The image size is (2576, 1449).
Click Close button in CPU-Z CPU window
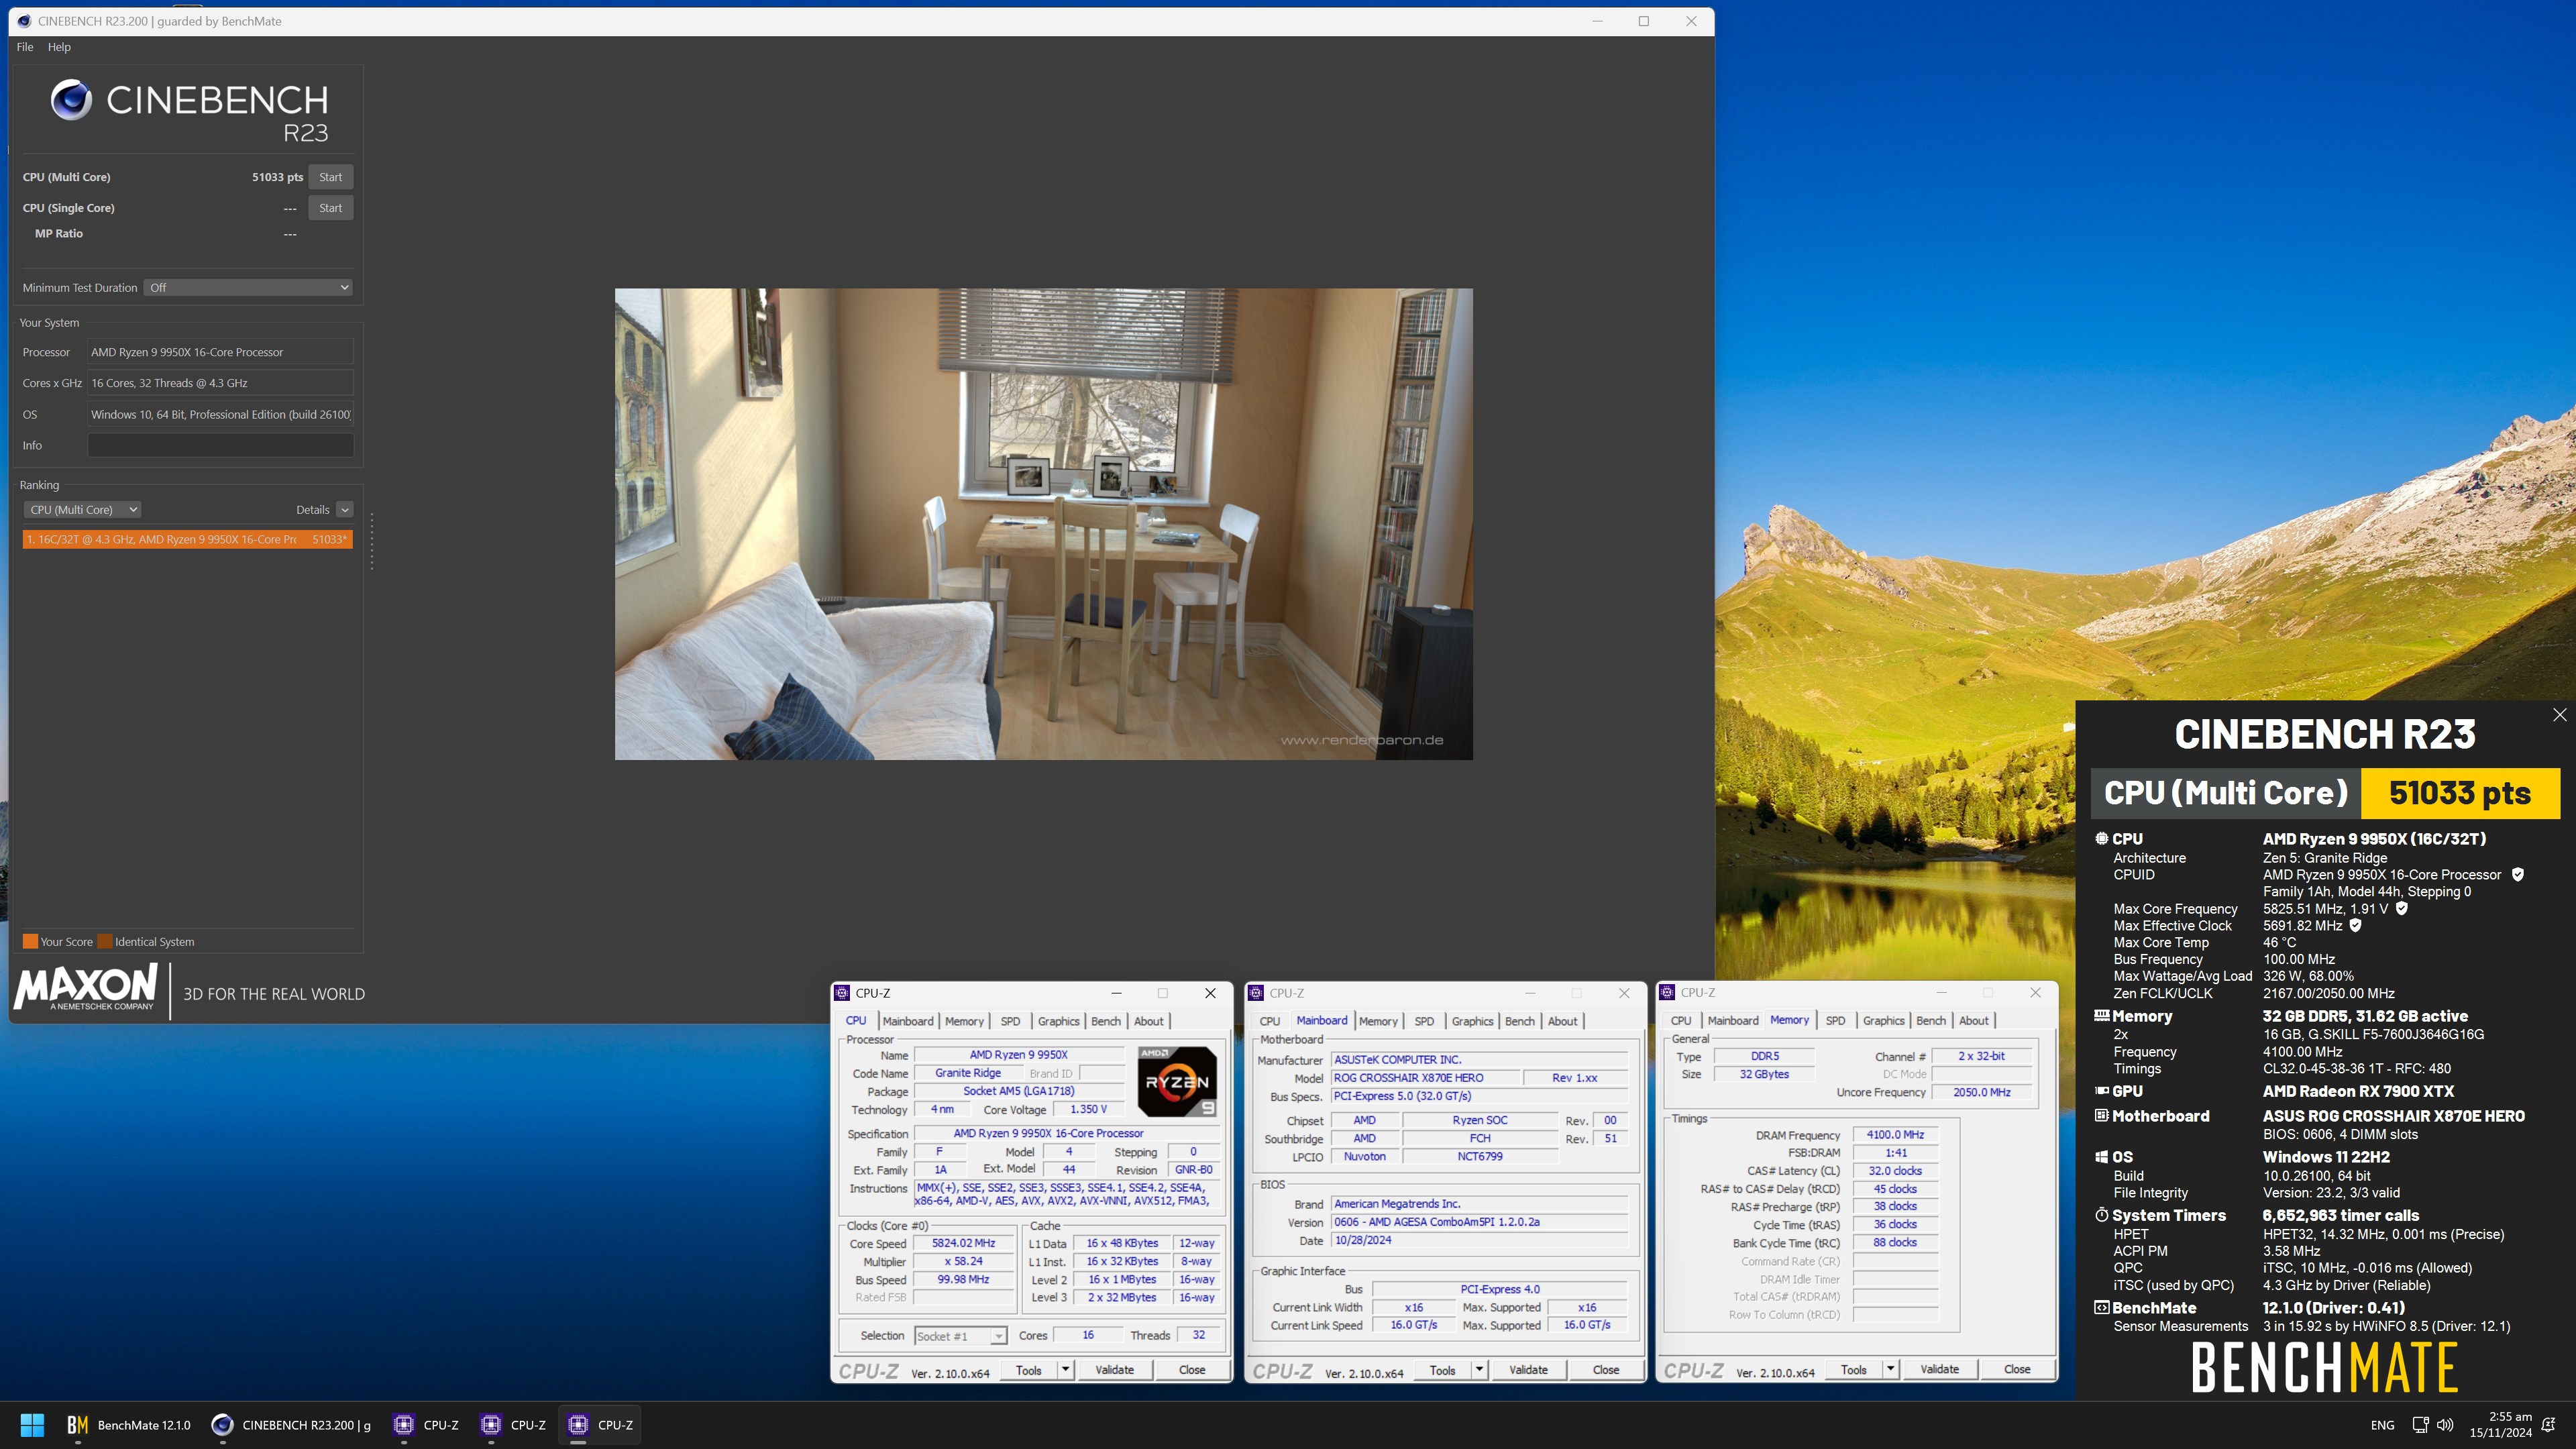(x=1192, y=1370)
